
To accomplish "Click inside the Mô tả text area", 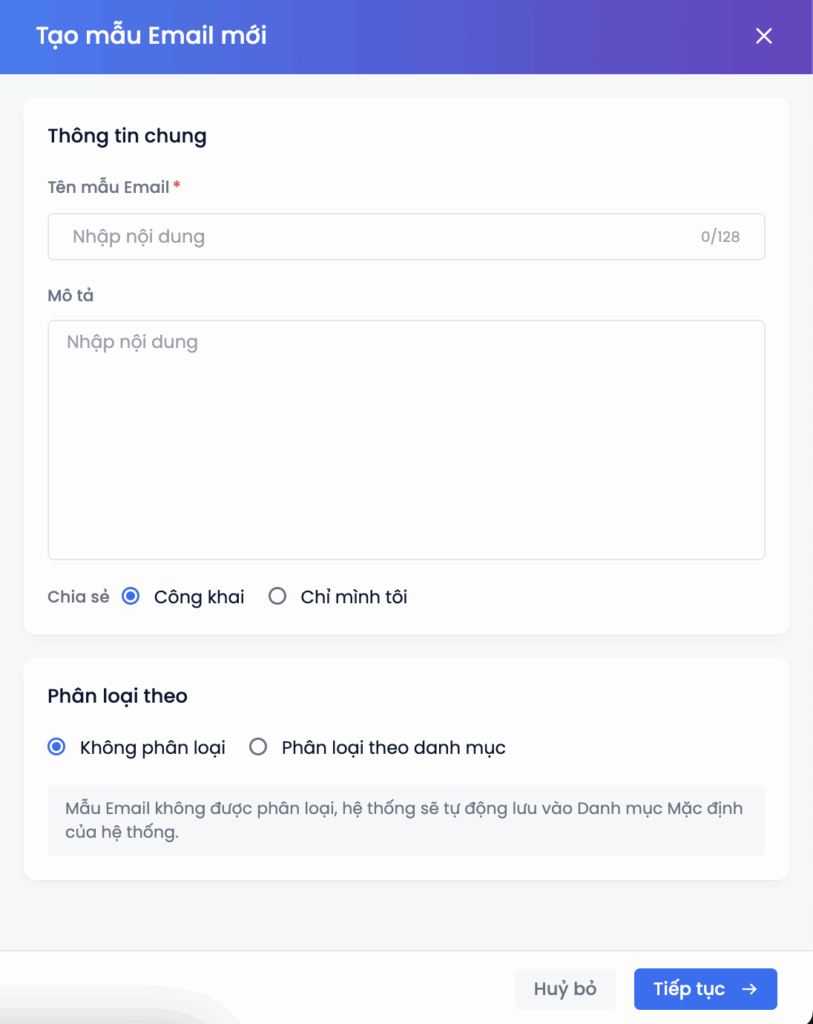I will coord(406,440).
